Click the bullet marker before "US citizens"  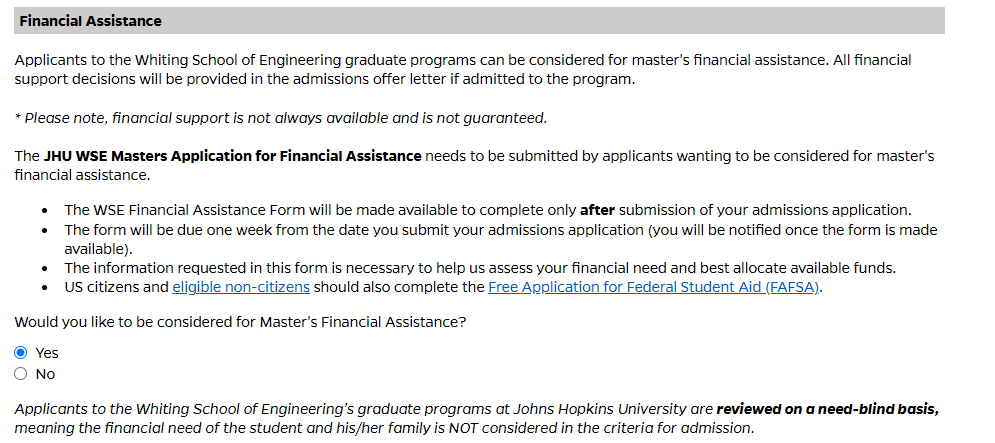pyautogui.click(x=46, y=288)
